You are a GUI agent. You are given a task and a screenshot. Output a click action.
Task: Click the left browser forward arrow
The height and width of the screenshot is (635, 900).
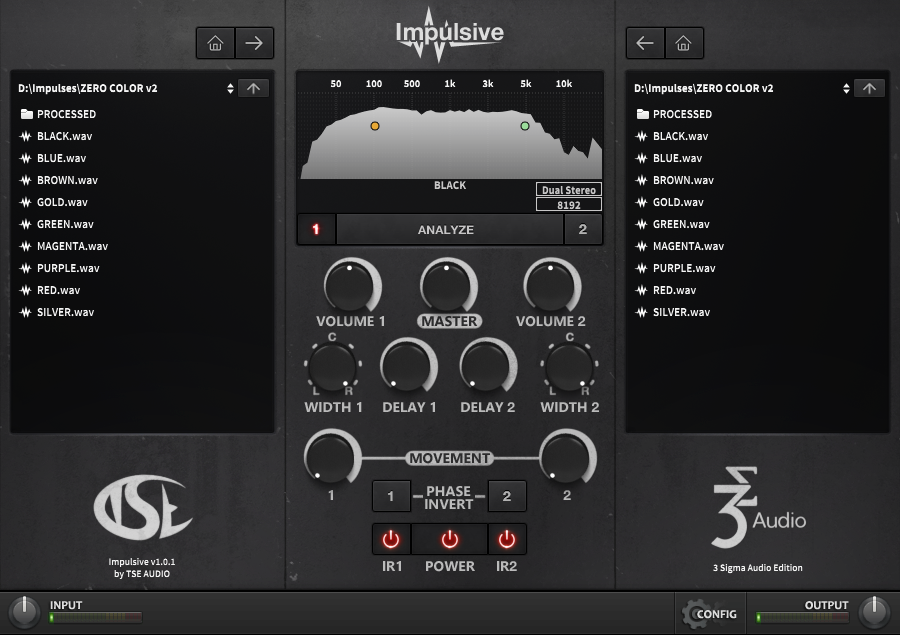(254, 43)
